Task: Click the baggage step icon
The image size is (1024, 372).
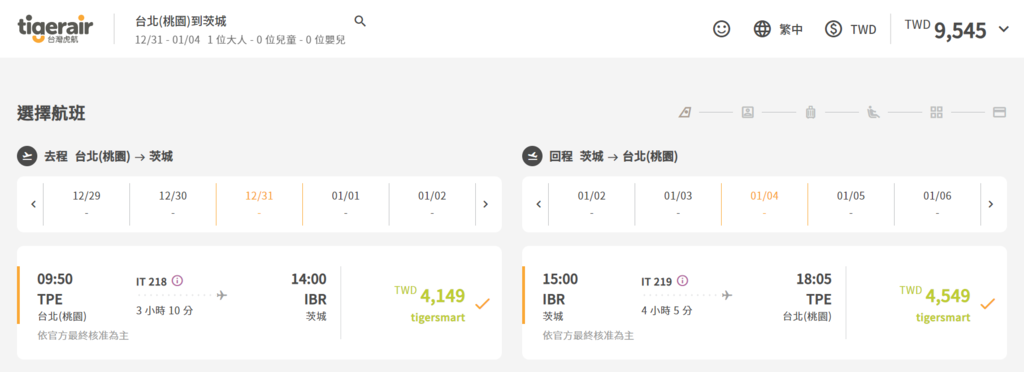Action: 810,112
